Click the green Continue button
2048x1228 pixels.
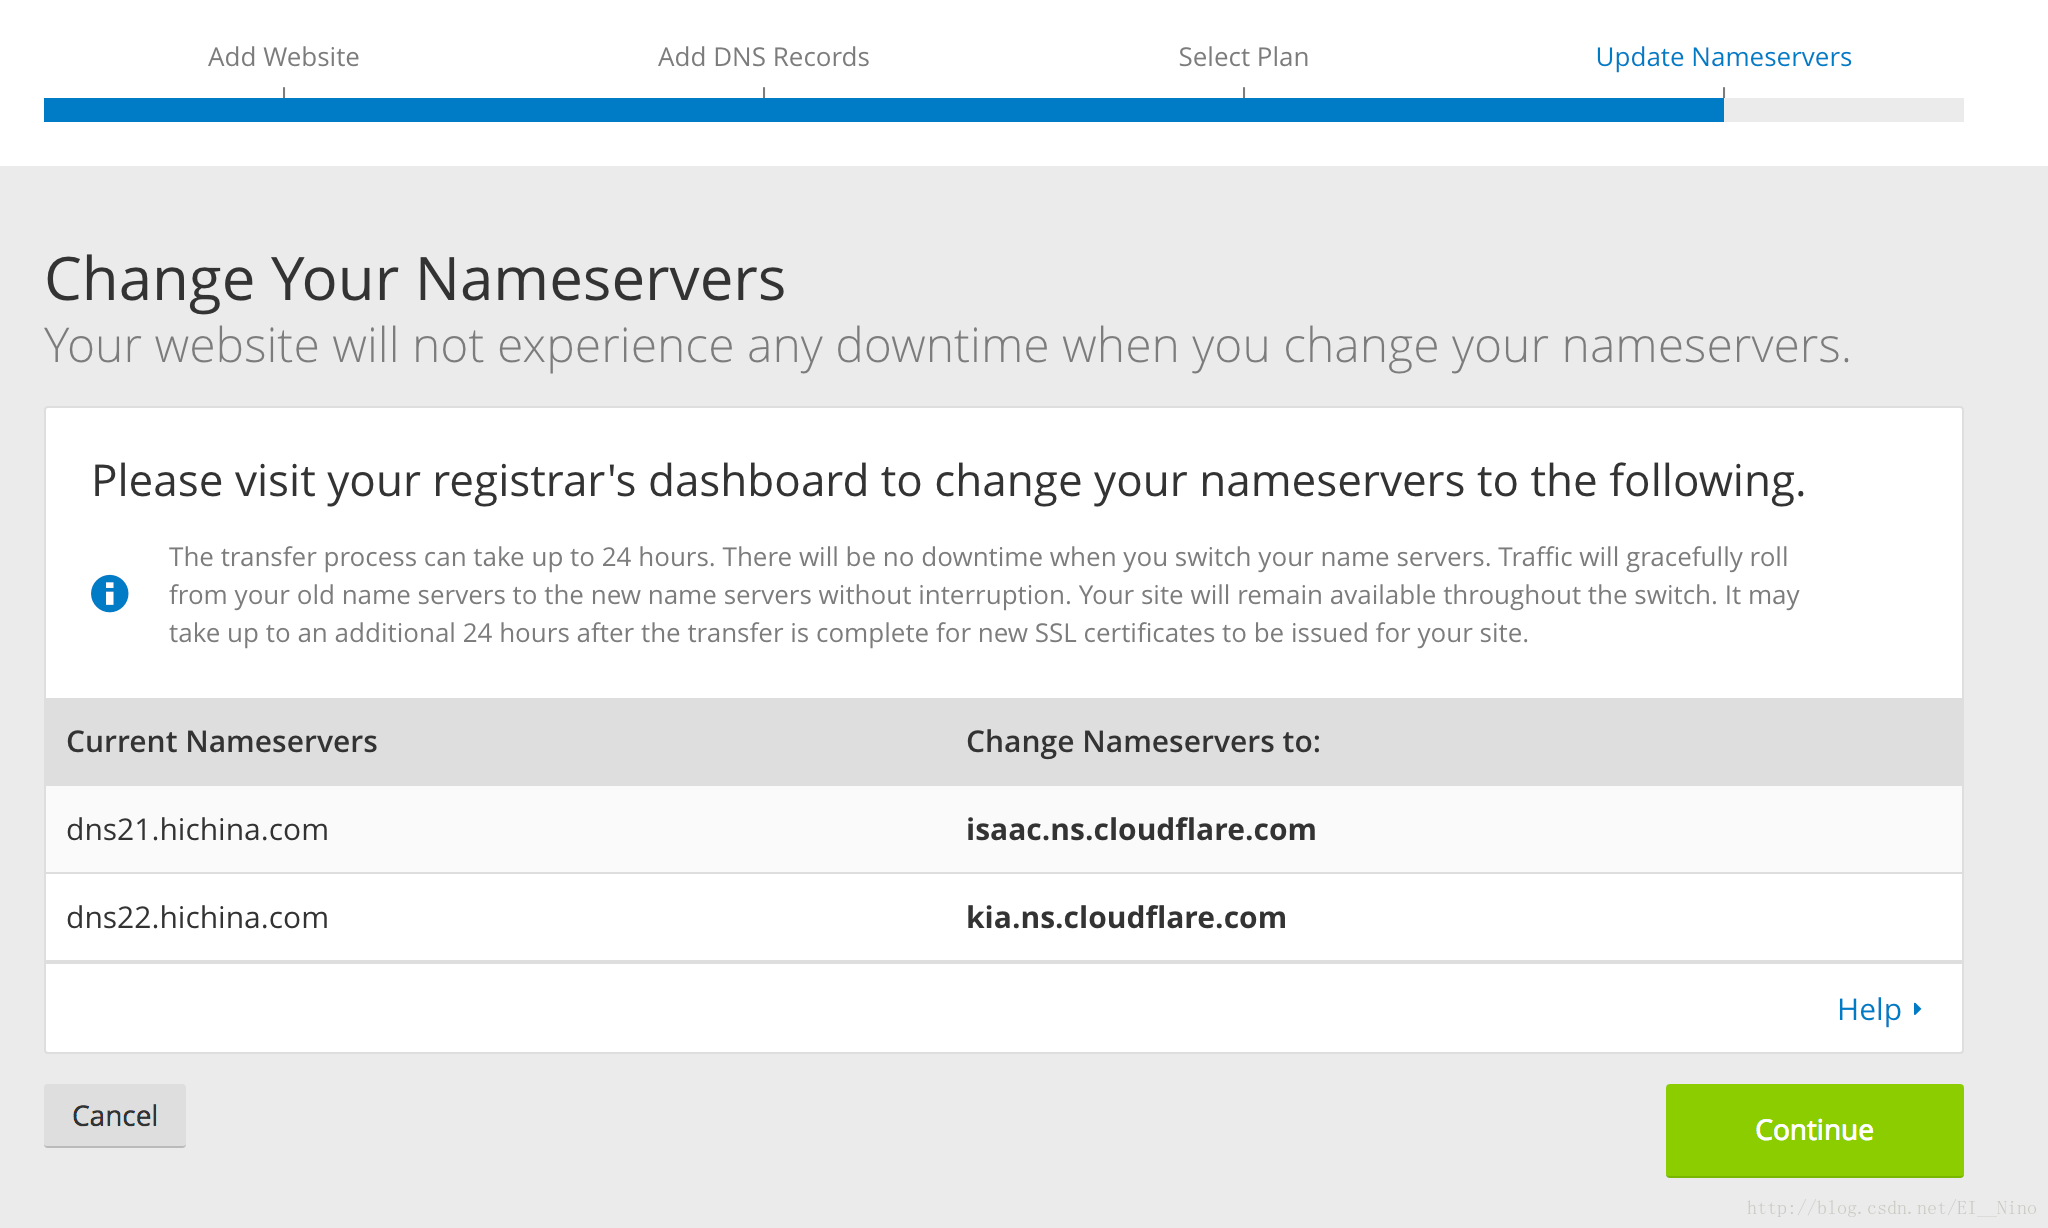(x=1814, y=1130)
